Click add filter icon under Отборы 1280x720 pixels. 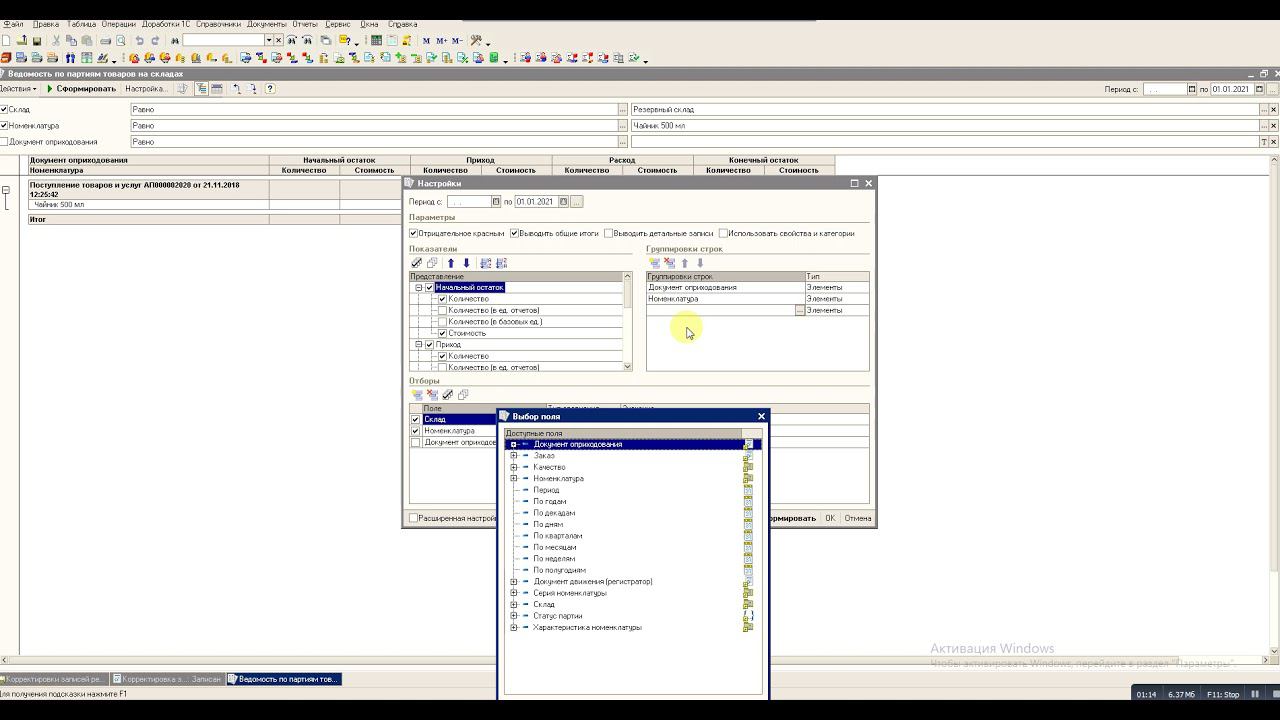click(x=417, y=395)
